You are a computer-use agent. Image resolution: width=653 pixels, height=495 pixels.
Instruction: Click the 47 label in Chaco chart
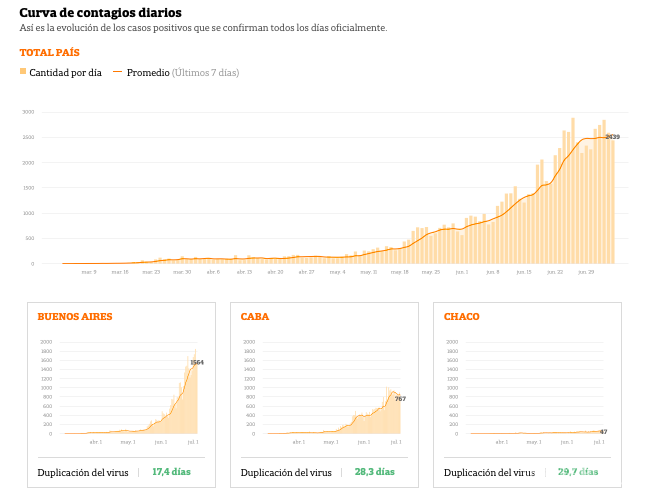click(x=603, y=432)
